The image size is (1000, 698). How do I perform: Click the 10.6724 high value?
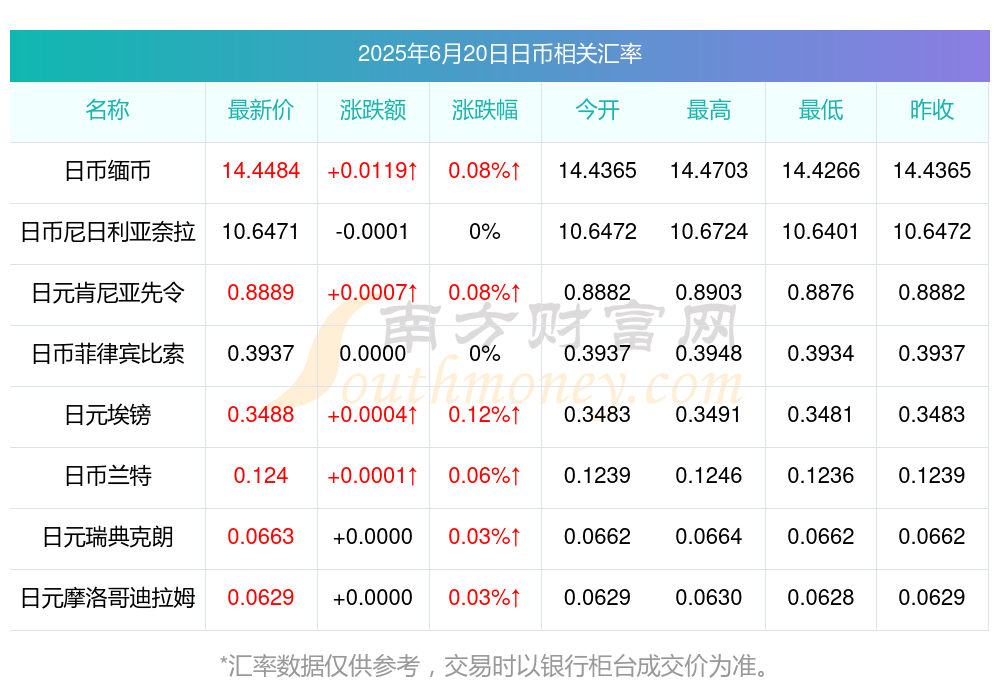tap(709, 231)
